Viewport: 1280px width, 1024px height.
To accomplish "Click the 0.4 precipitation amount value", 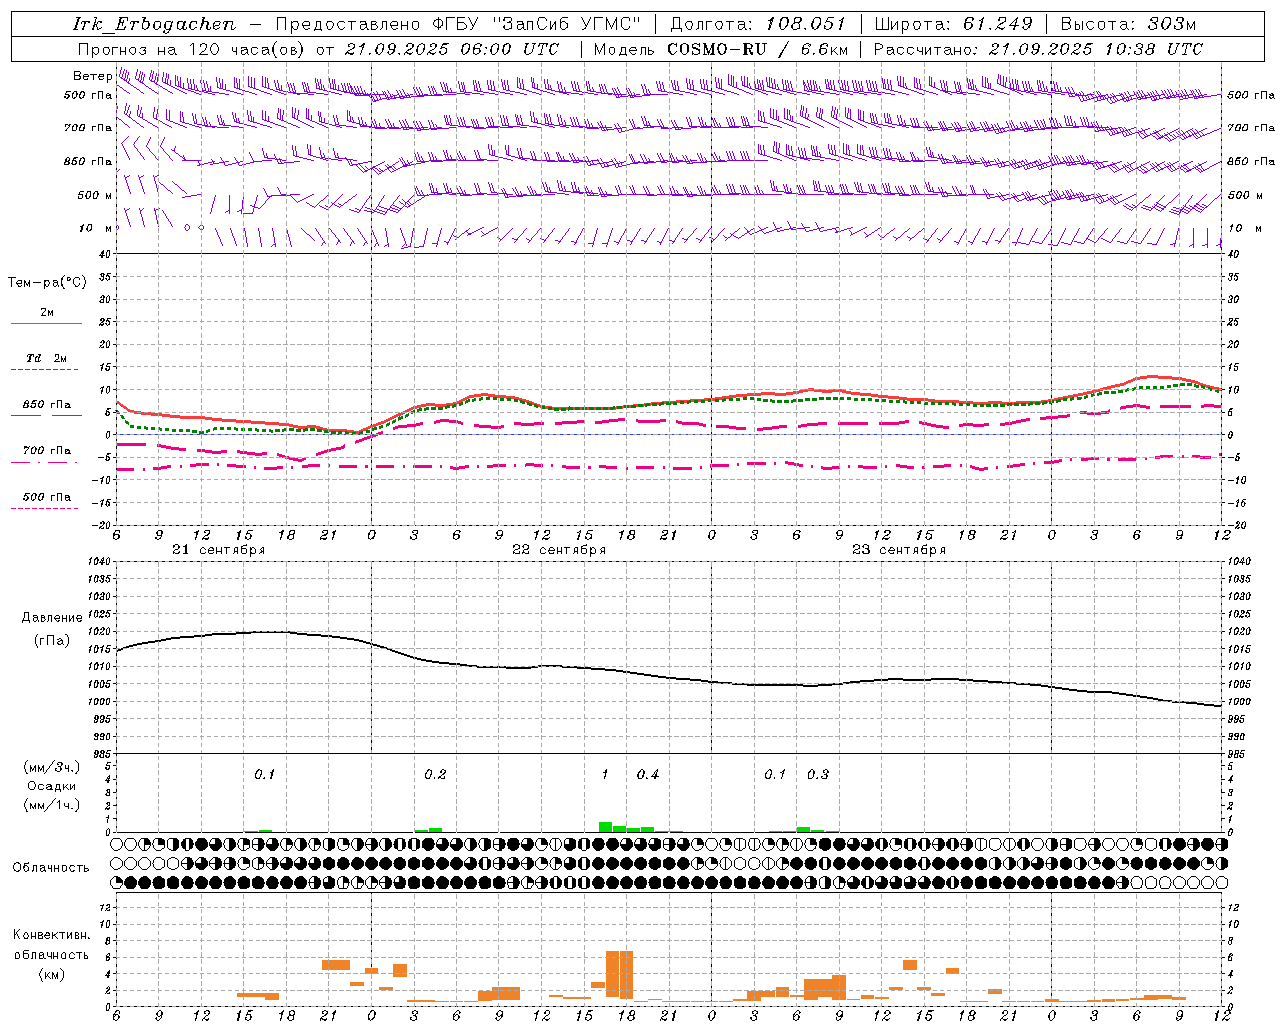I will pos(648,774).
